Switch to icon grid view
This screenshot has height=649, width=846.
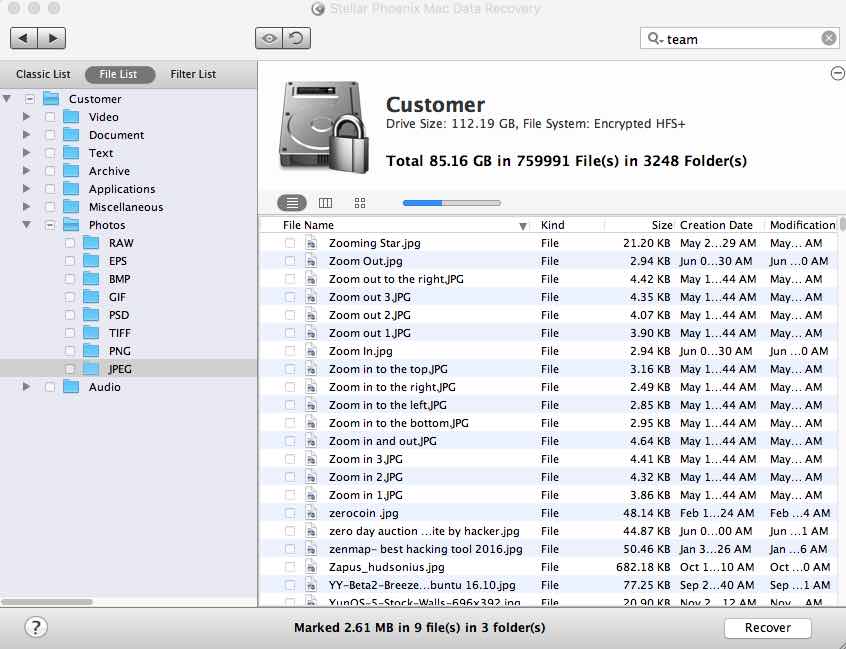click(360, 203)
